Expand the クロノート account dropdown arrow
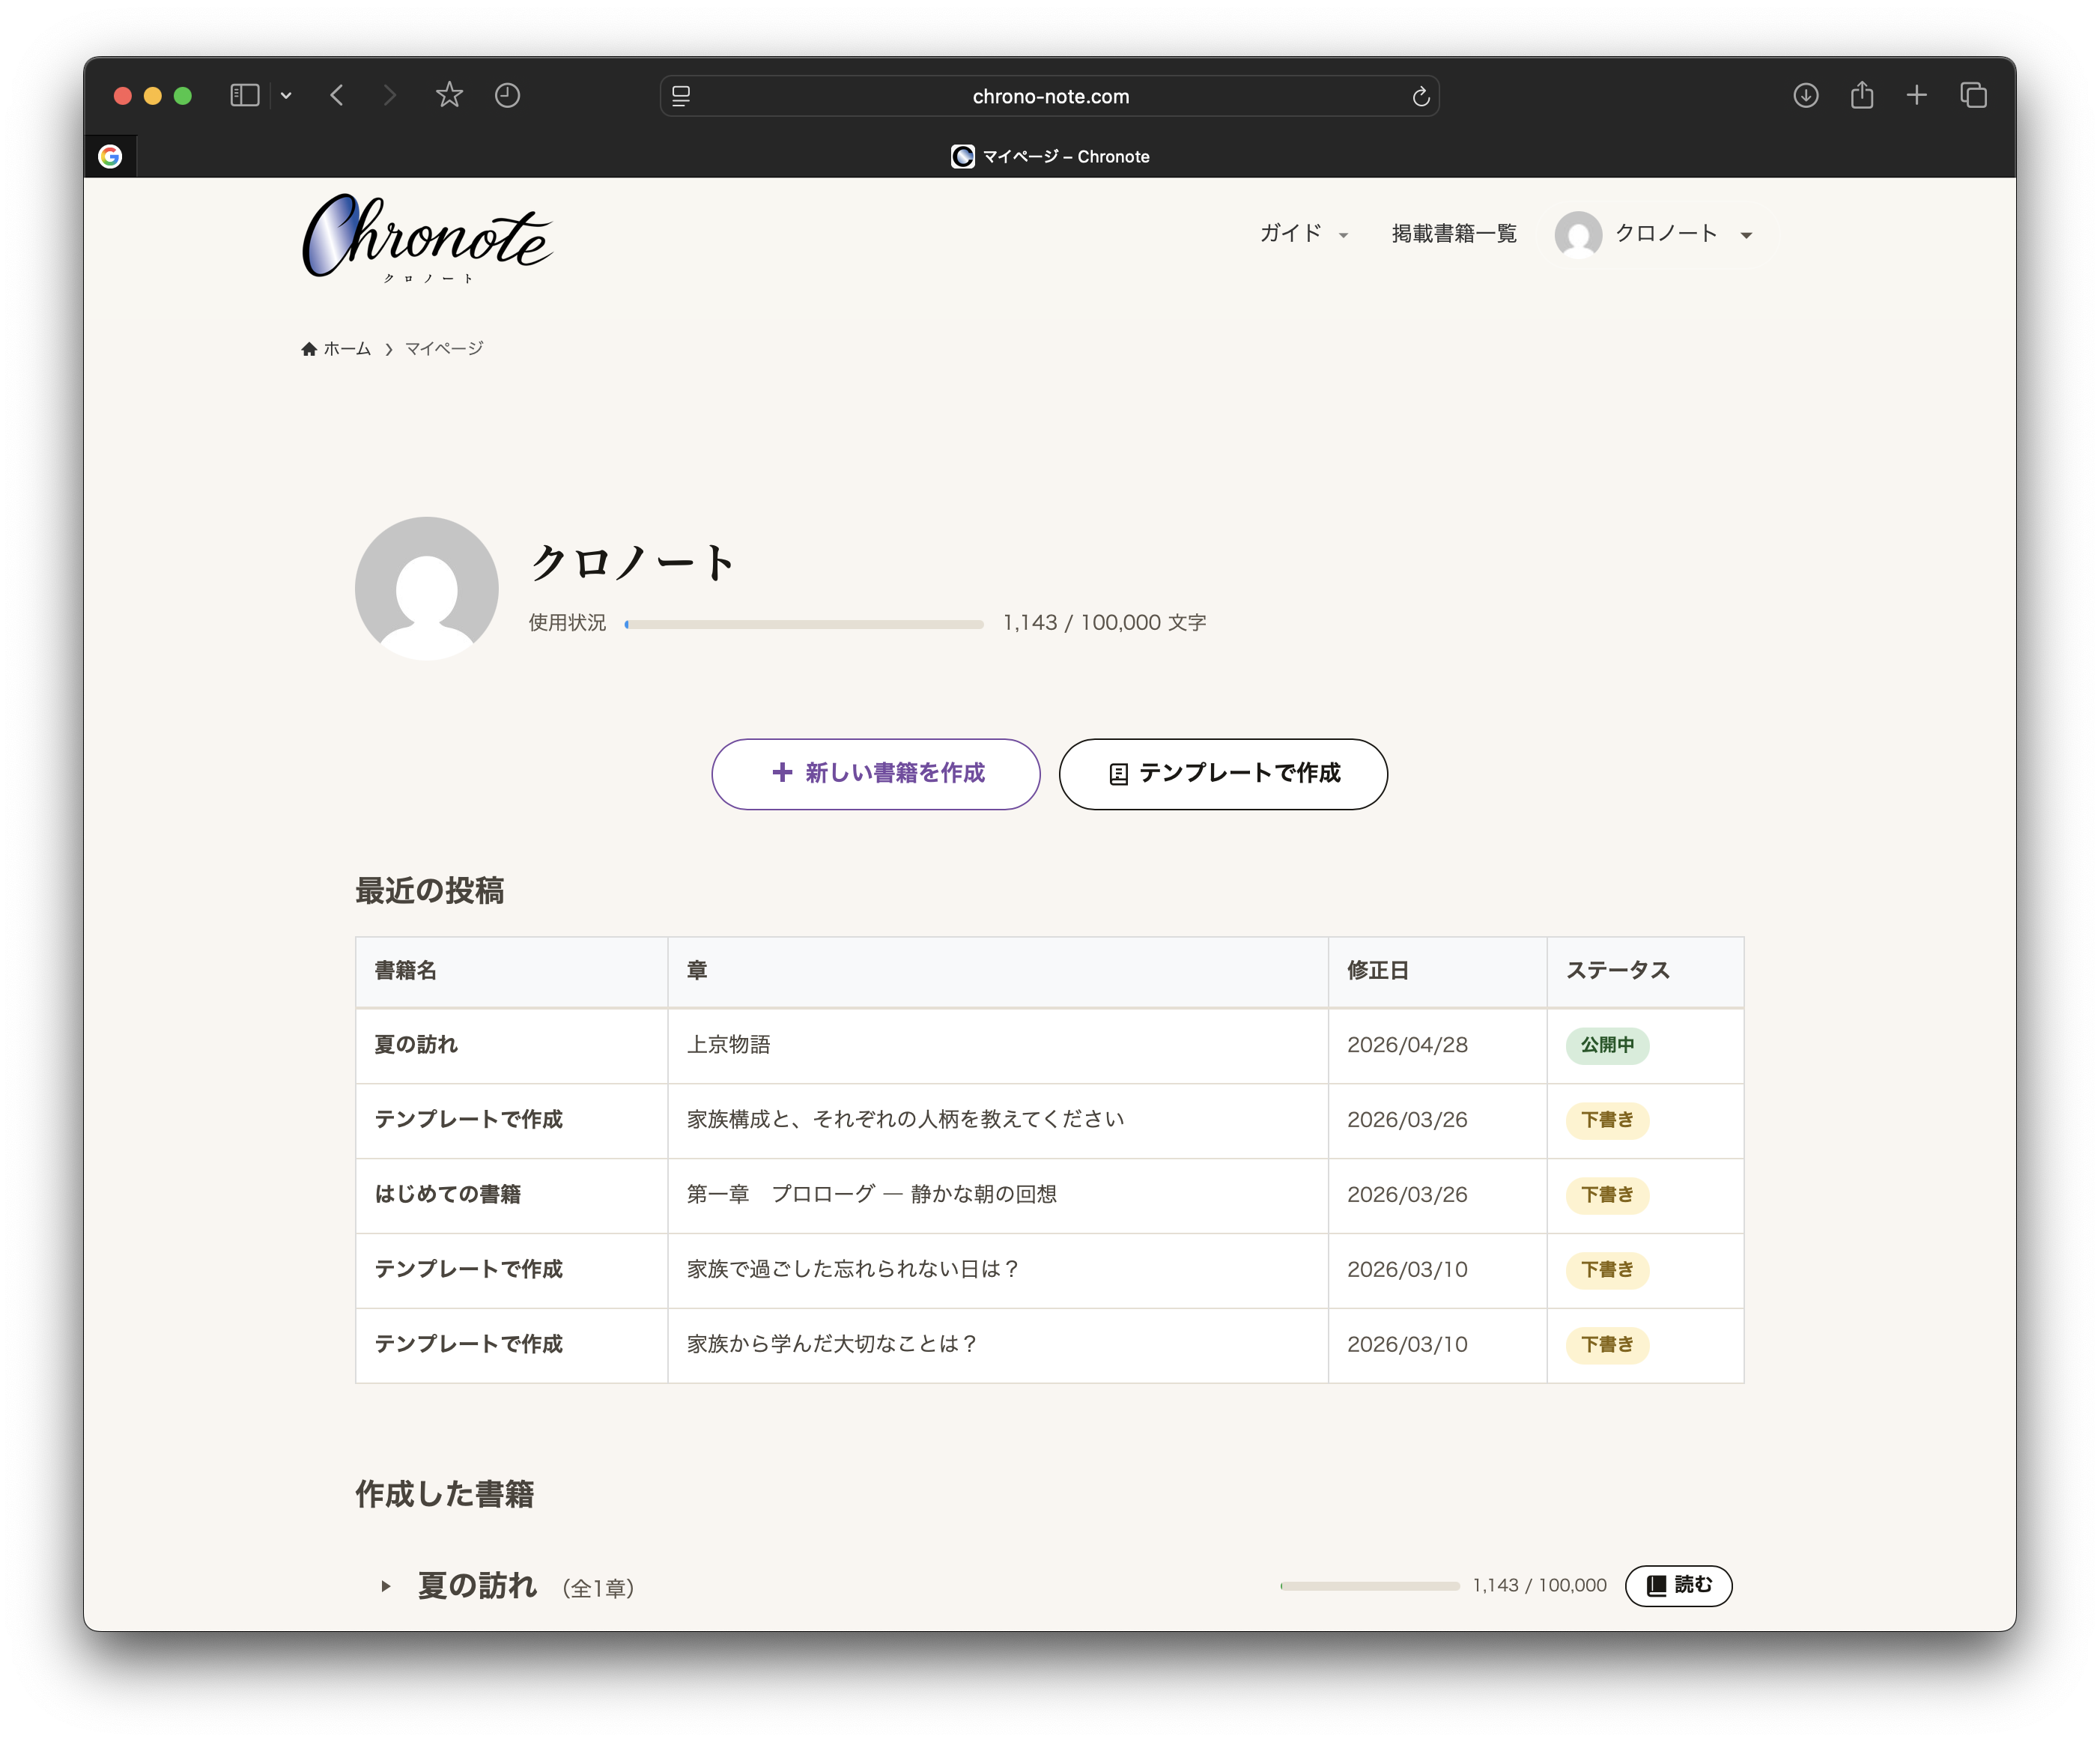 1746,236
